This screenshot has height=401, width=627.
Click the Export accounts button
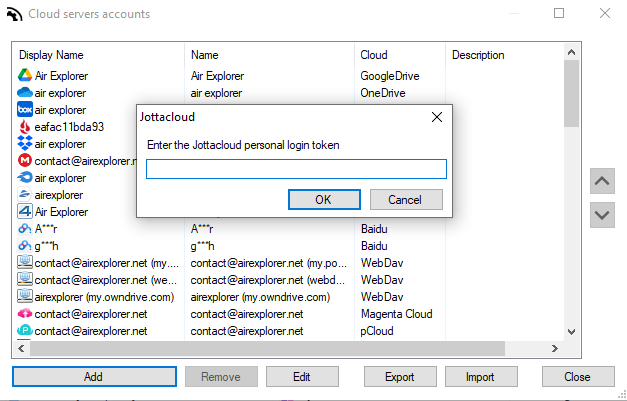[400, 377]
